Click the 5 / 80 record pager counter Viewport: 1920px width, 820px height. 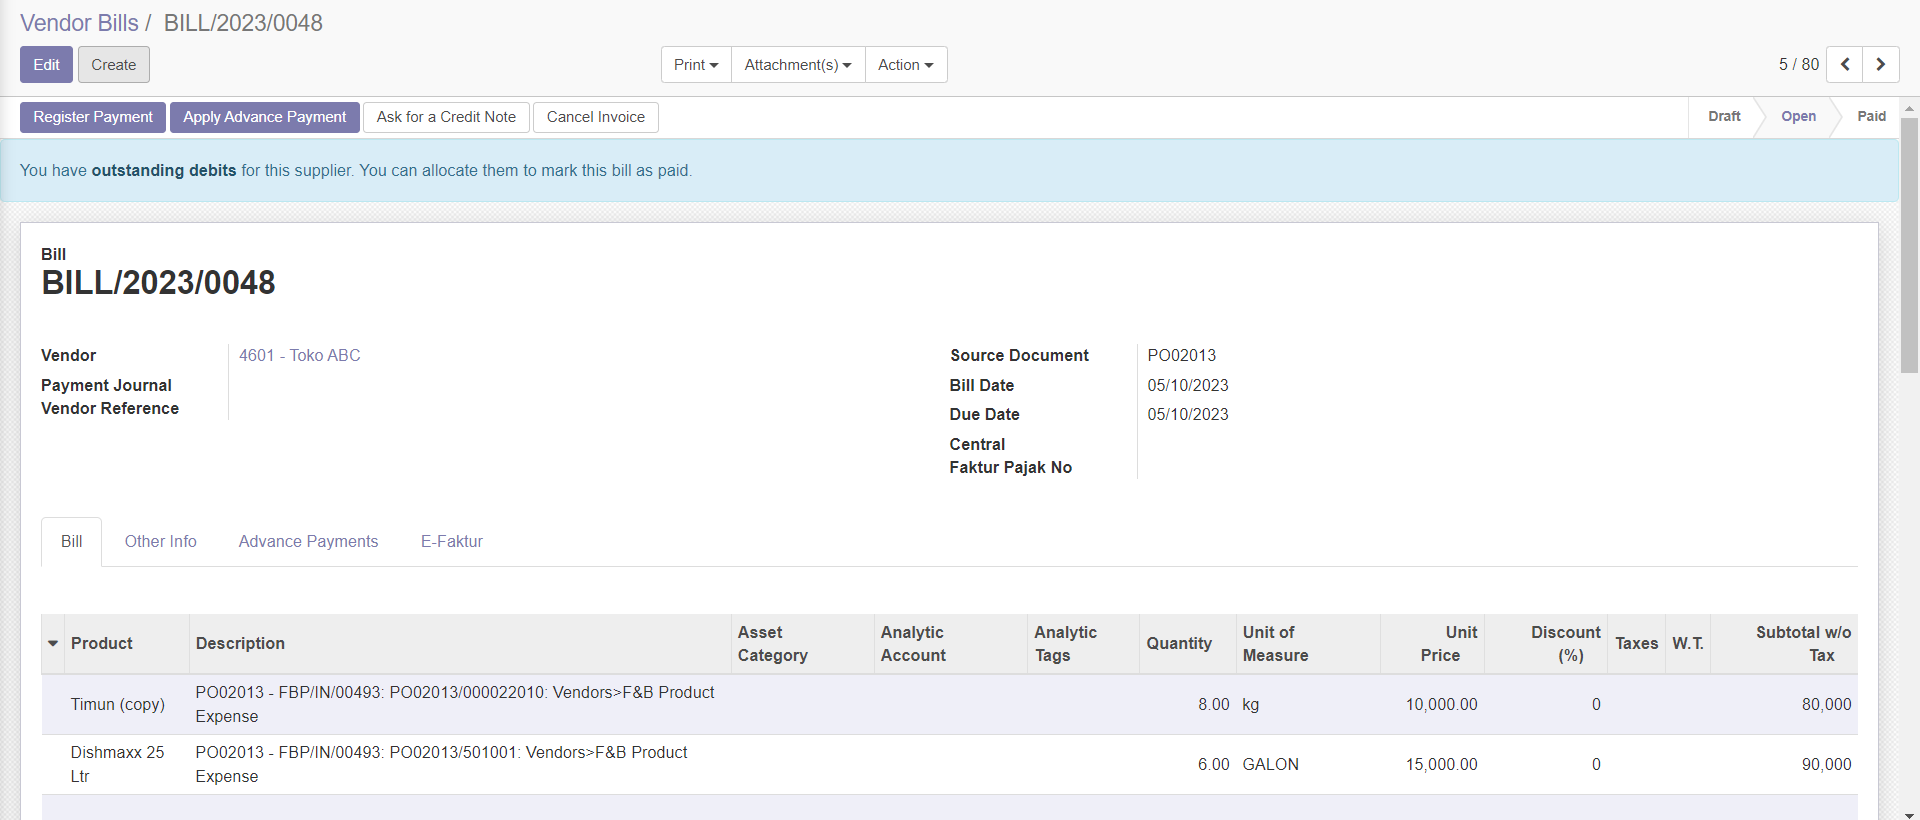pos(1798,64)
